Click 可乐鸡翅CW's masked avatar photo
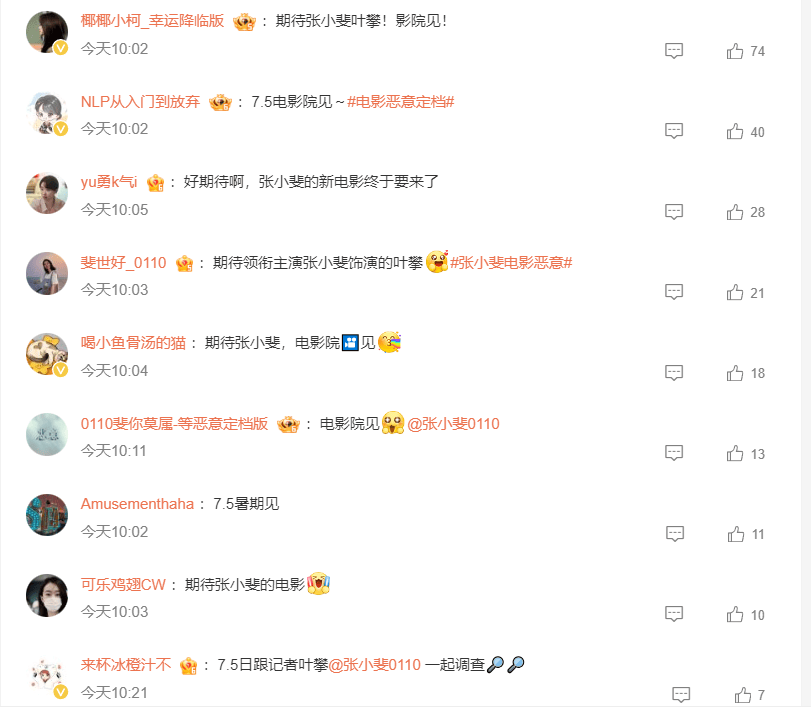The width and height of the screenshot is (811, 708). click(x=47, y=595)
